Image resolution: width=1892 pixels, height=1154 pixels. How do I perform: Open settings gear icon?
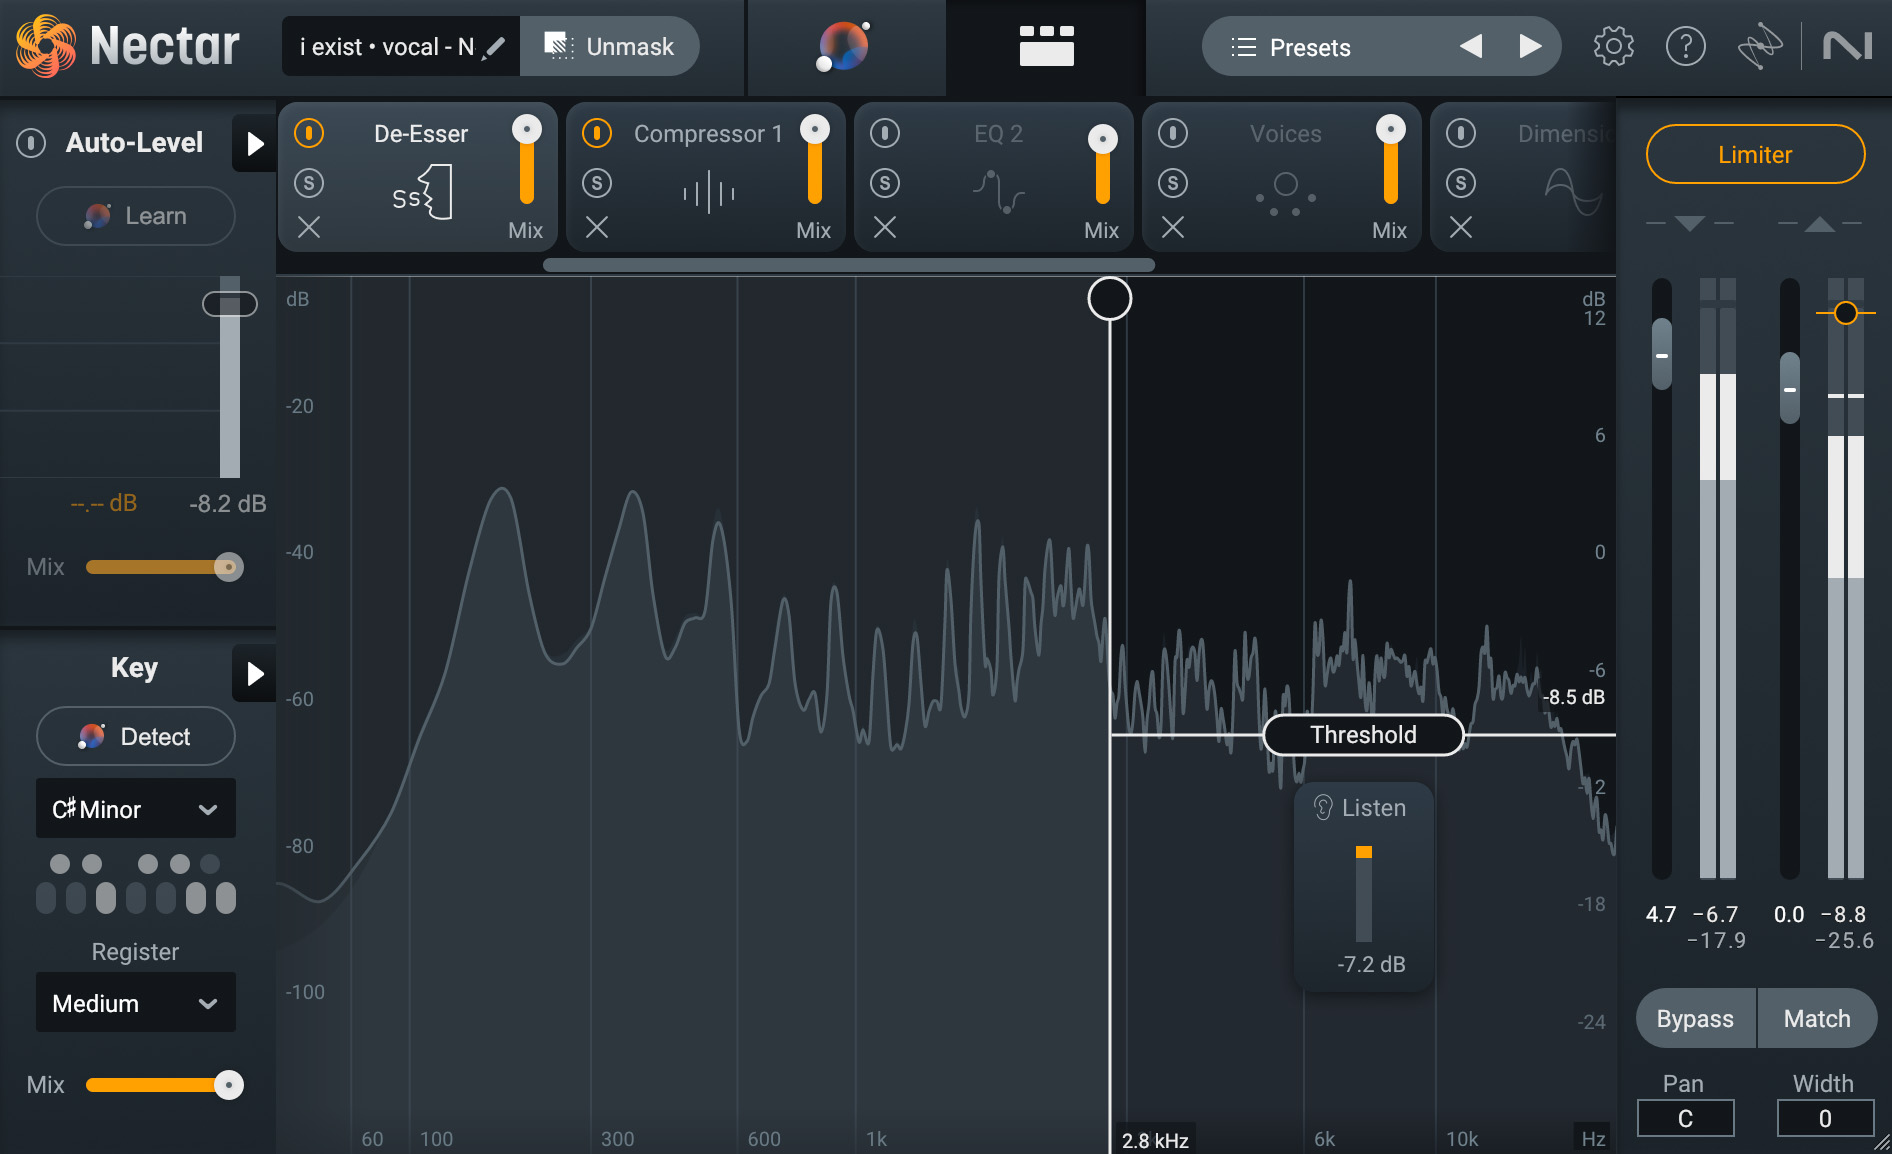(x=1613, y=46)
